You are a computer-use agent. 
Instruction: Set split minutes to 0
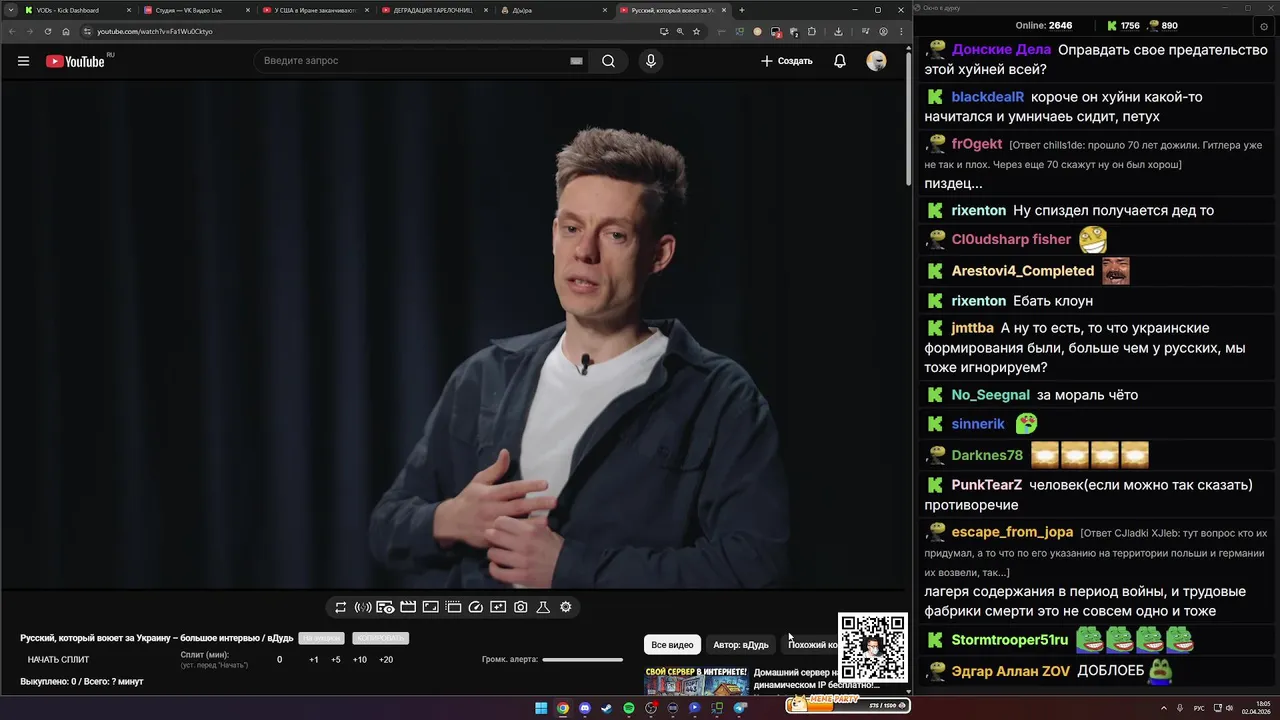click(279, 660)
